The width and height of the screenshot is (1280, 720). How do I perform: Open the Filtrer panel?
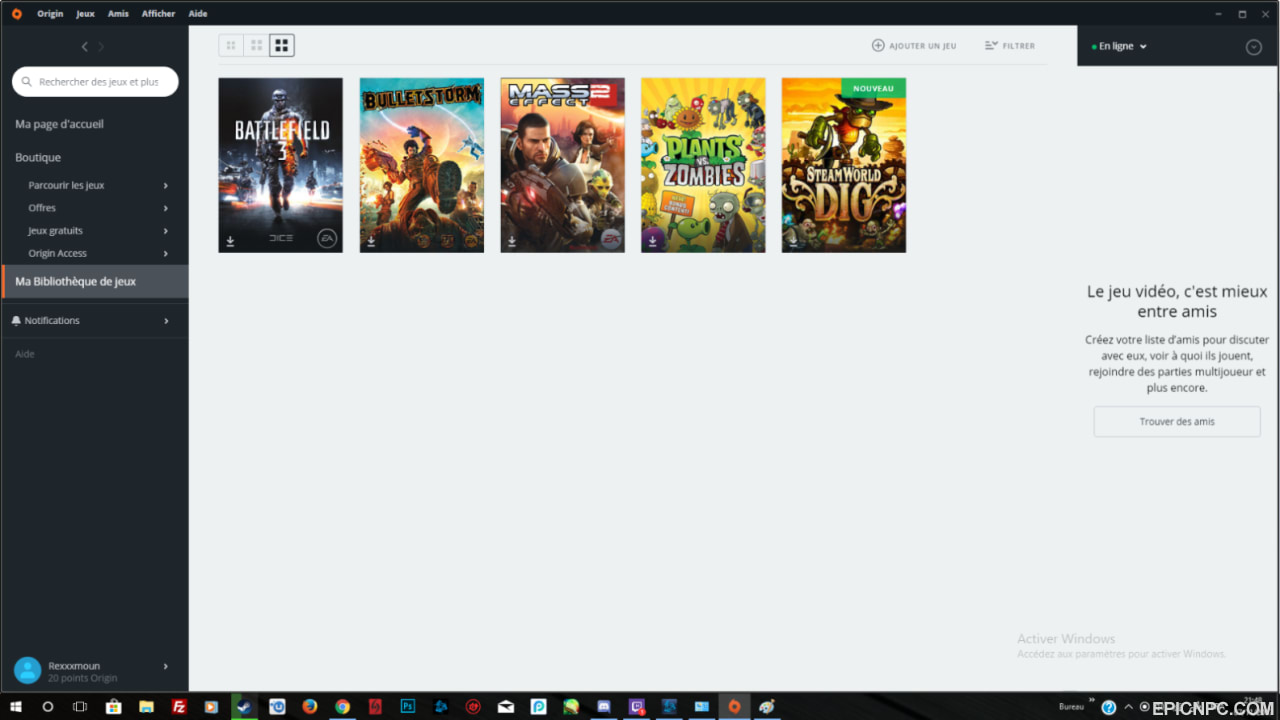point(1010,46)
